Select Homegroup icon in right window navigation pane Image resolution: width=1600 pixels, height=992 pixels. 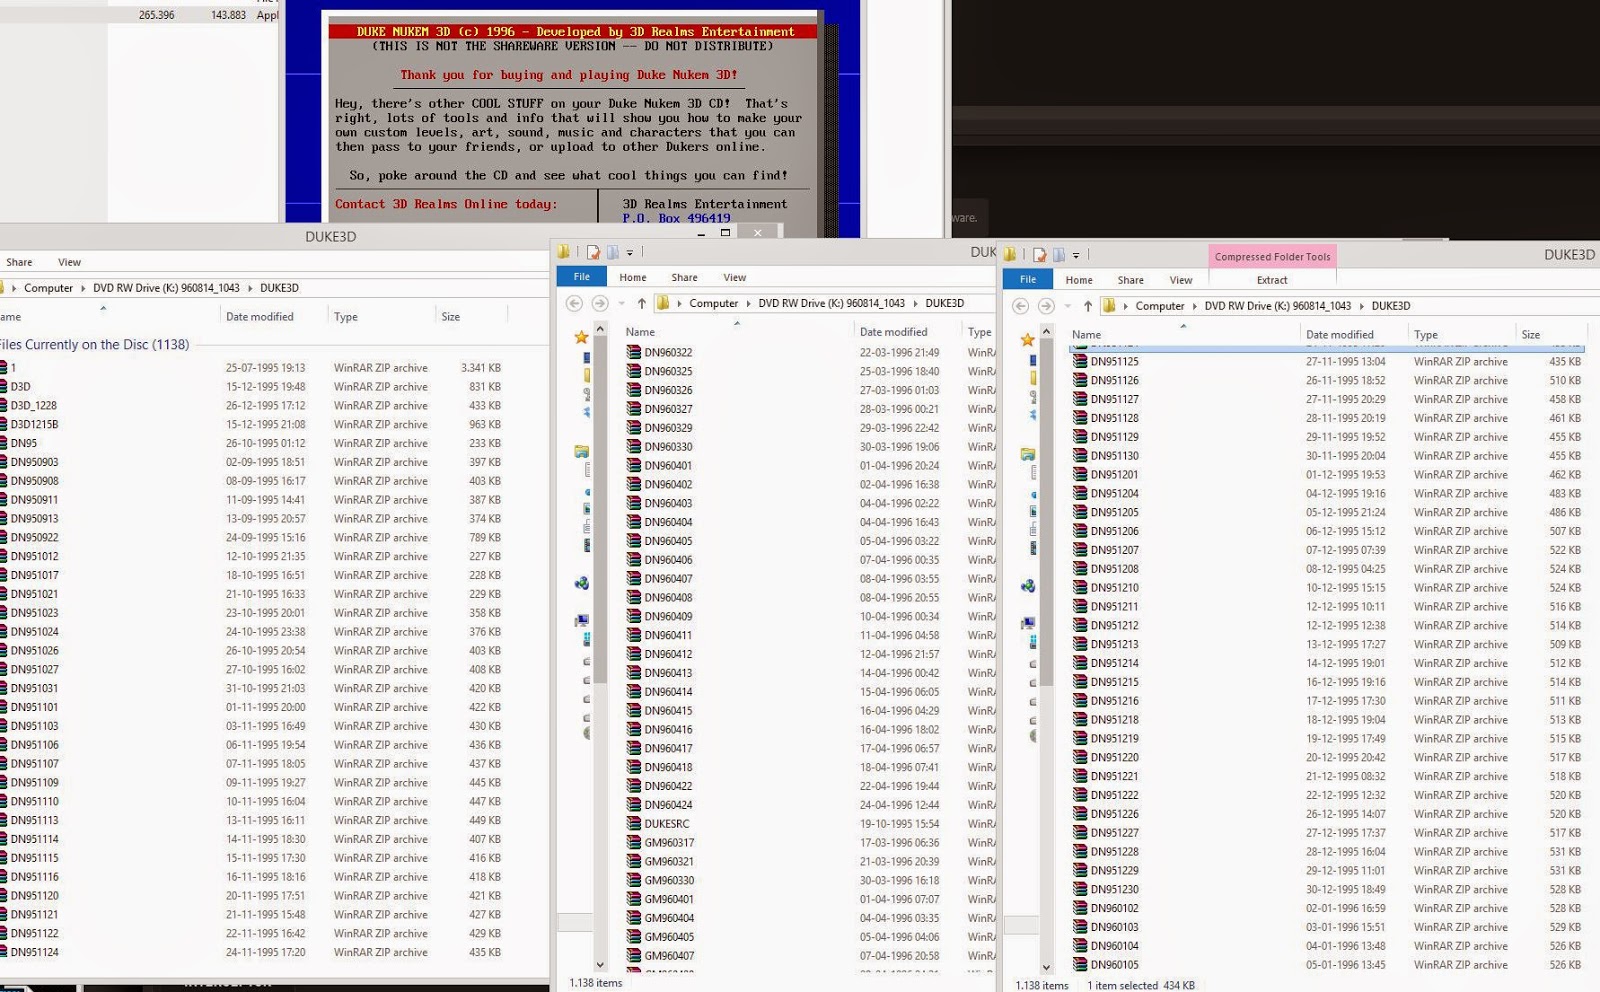1027,586
